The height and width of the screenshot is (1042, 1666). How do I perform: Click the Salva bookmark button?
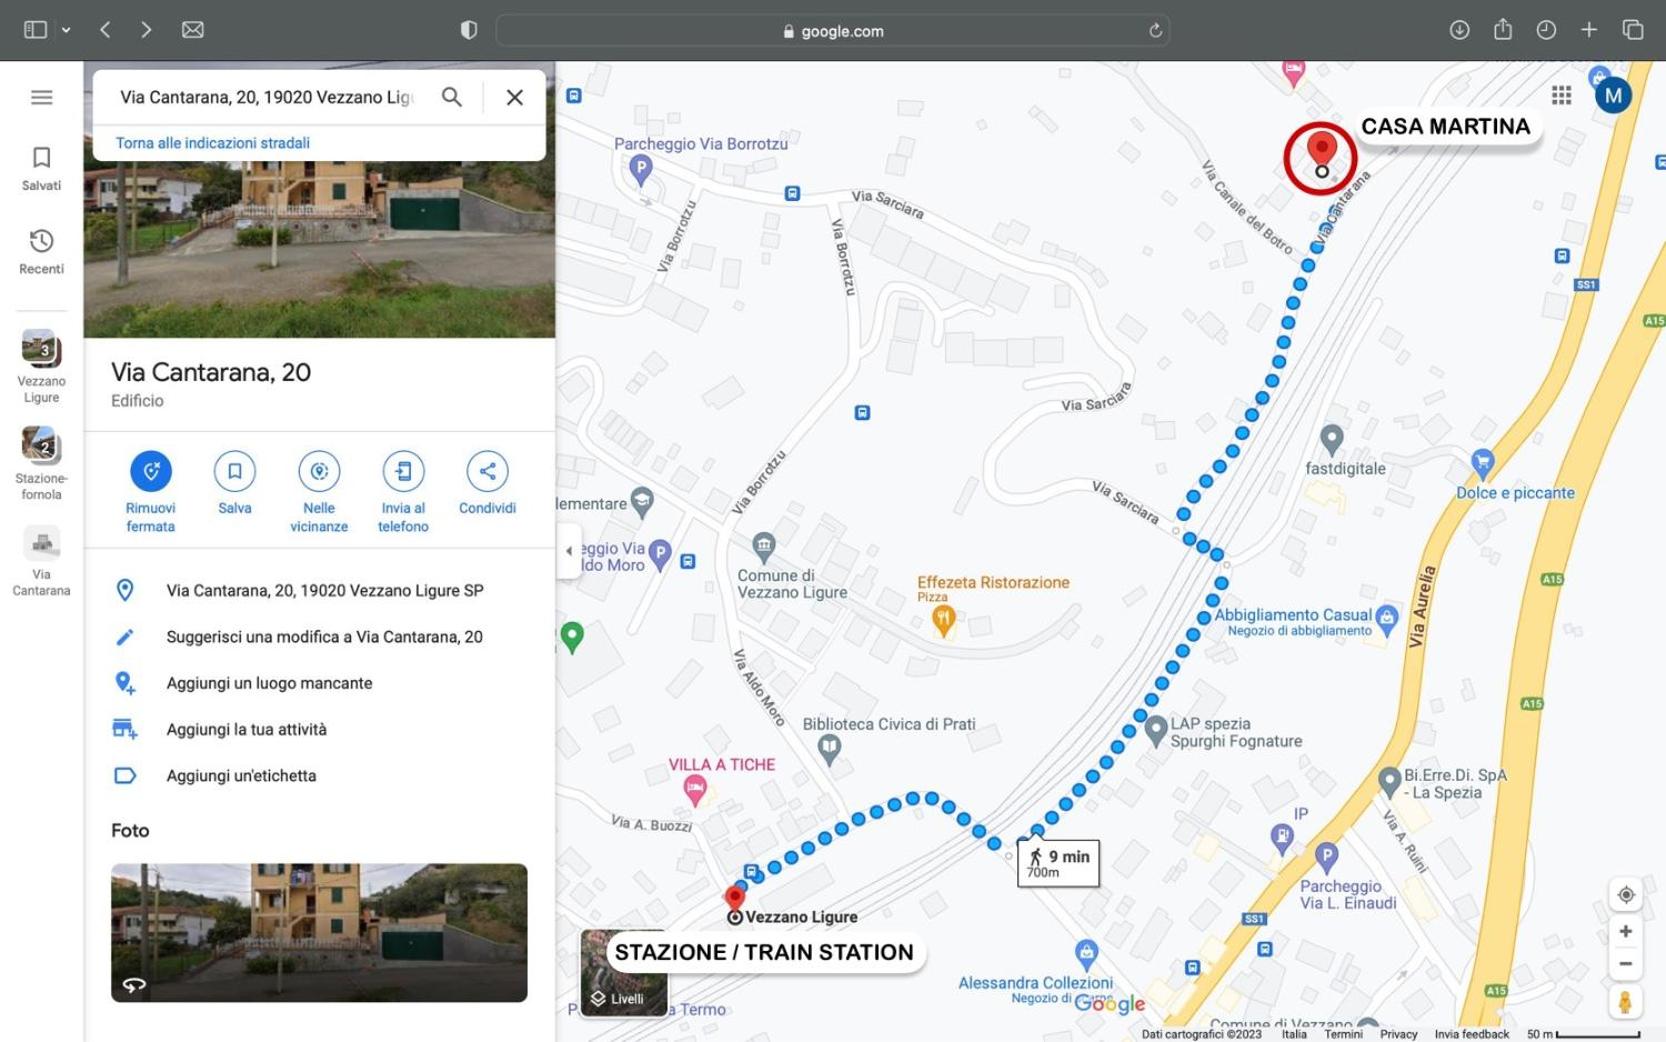point(235,471)
